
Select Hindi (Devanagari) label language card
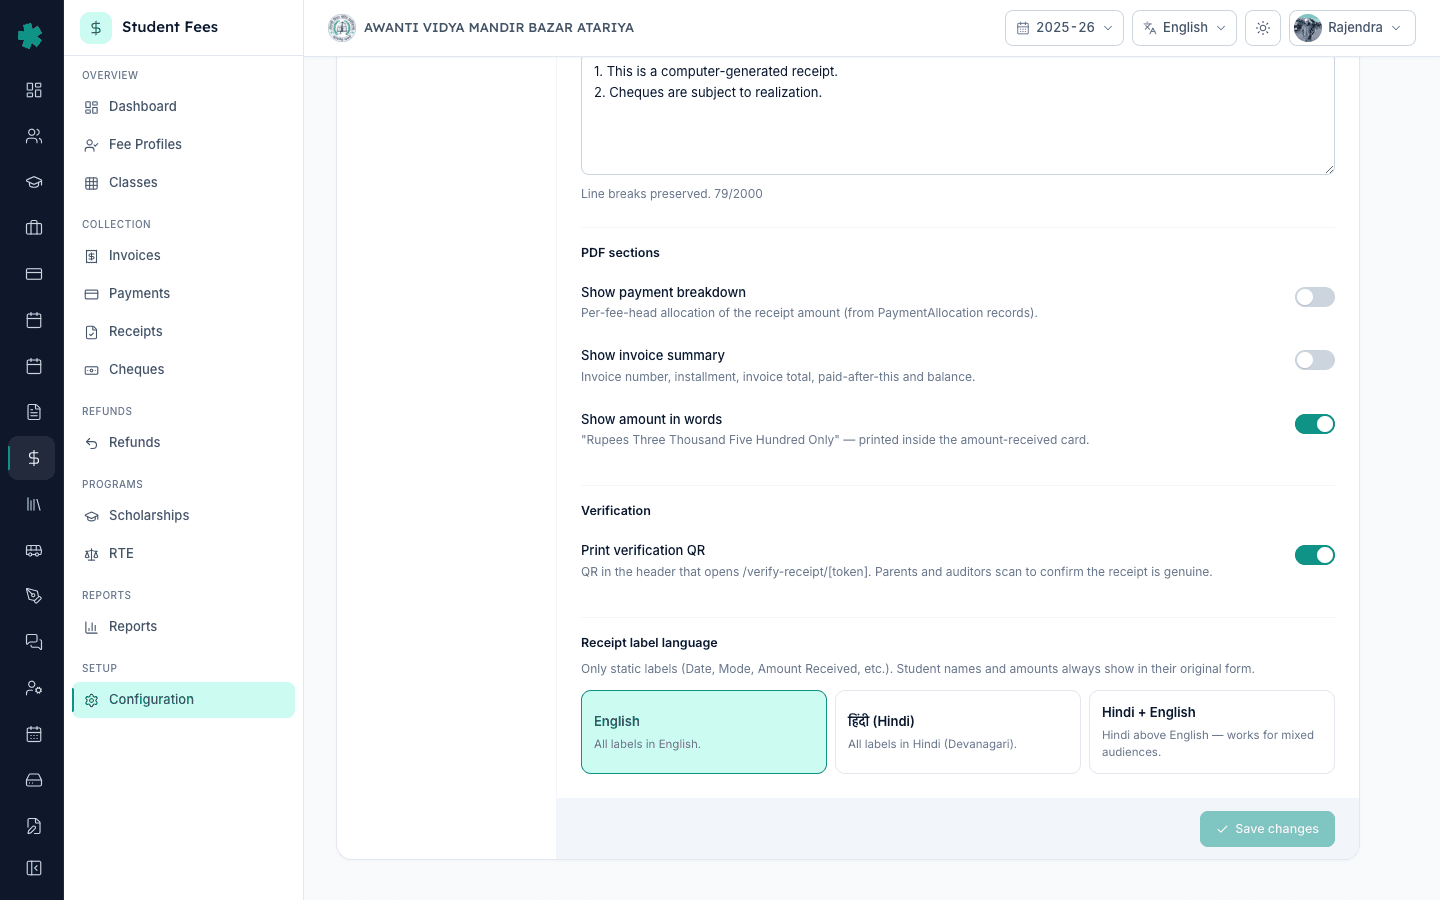point(958,732)
